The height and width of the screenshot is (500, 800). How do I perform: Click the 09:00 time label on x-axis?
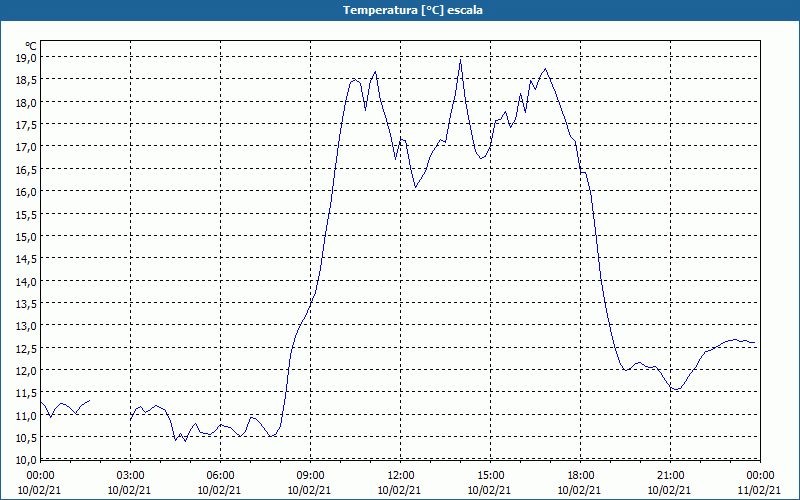pos(310,476)
